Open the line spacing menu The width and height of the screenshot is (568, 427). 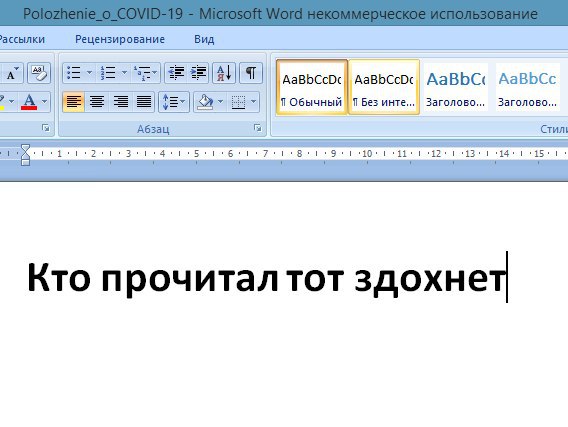[174, 102]
